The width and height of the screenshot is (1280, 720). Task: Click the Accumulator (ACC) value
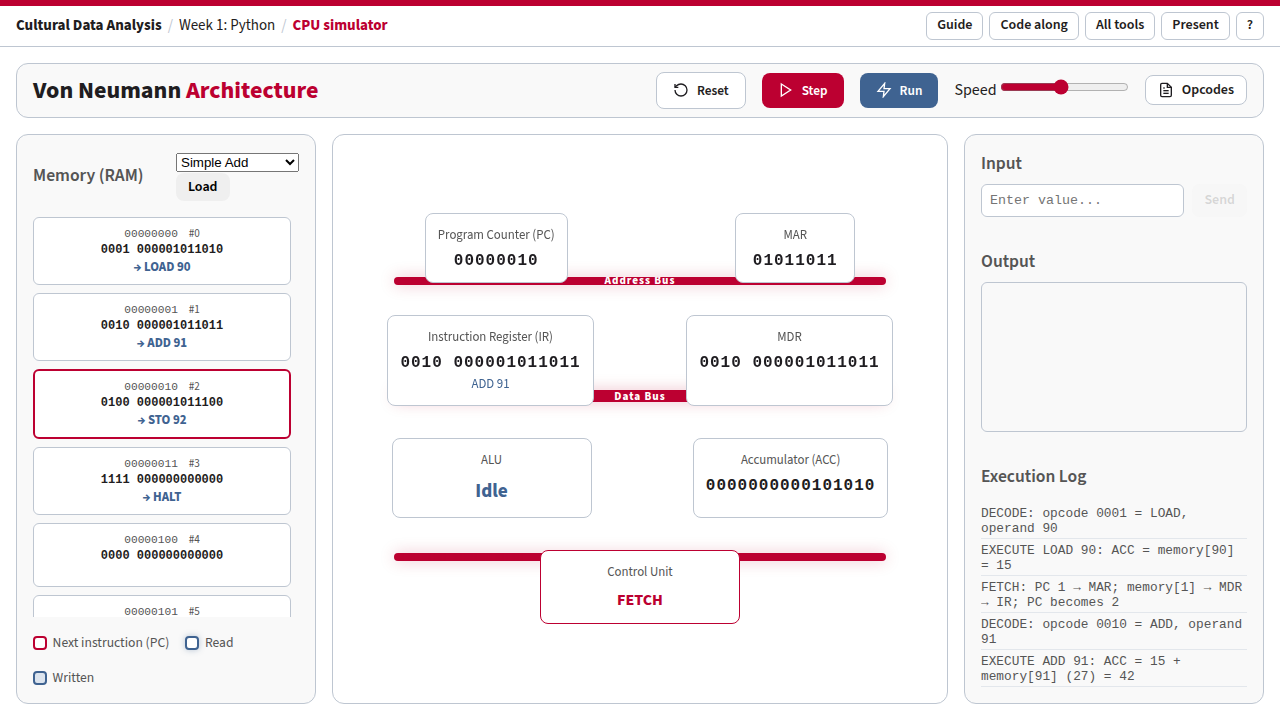pyautogui.click(x=790, y=485)
